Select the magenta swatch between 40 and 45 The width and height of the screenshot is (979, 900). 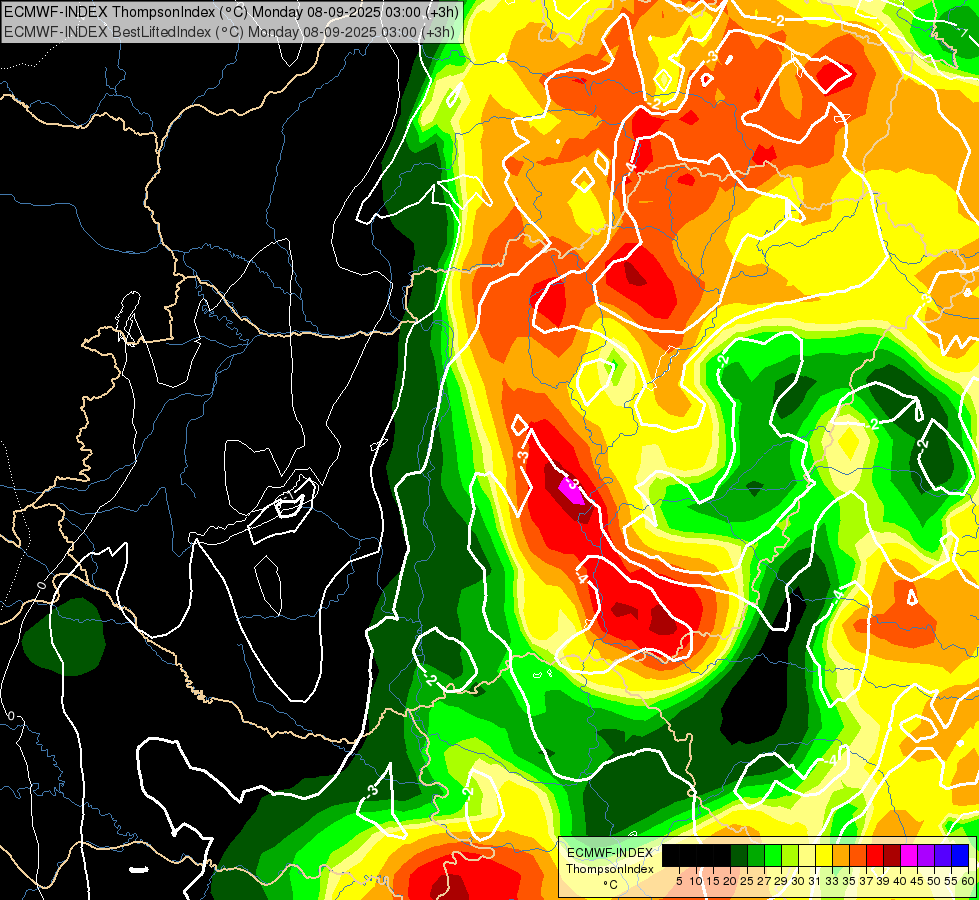point(908,856)
